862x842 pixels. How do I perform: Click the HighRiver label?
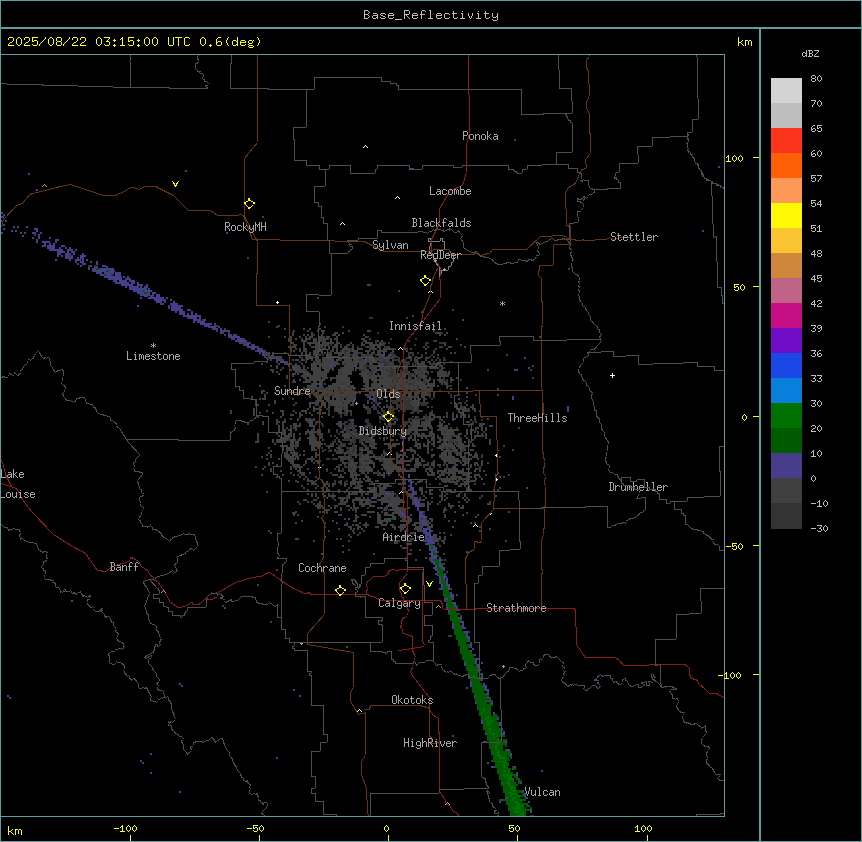click(x=430, y=743)
